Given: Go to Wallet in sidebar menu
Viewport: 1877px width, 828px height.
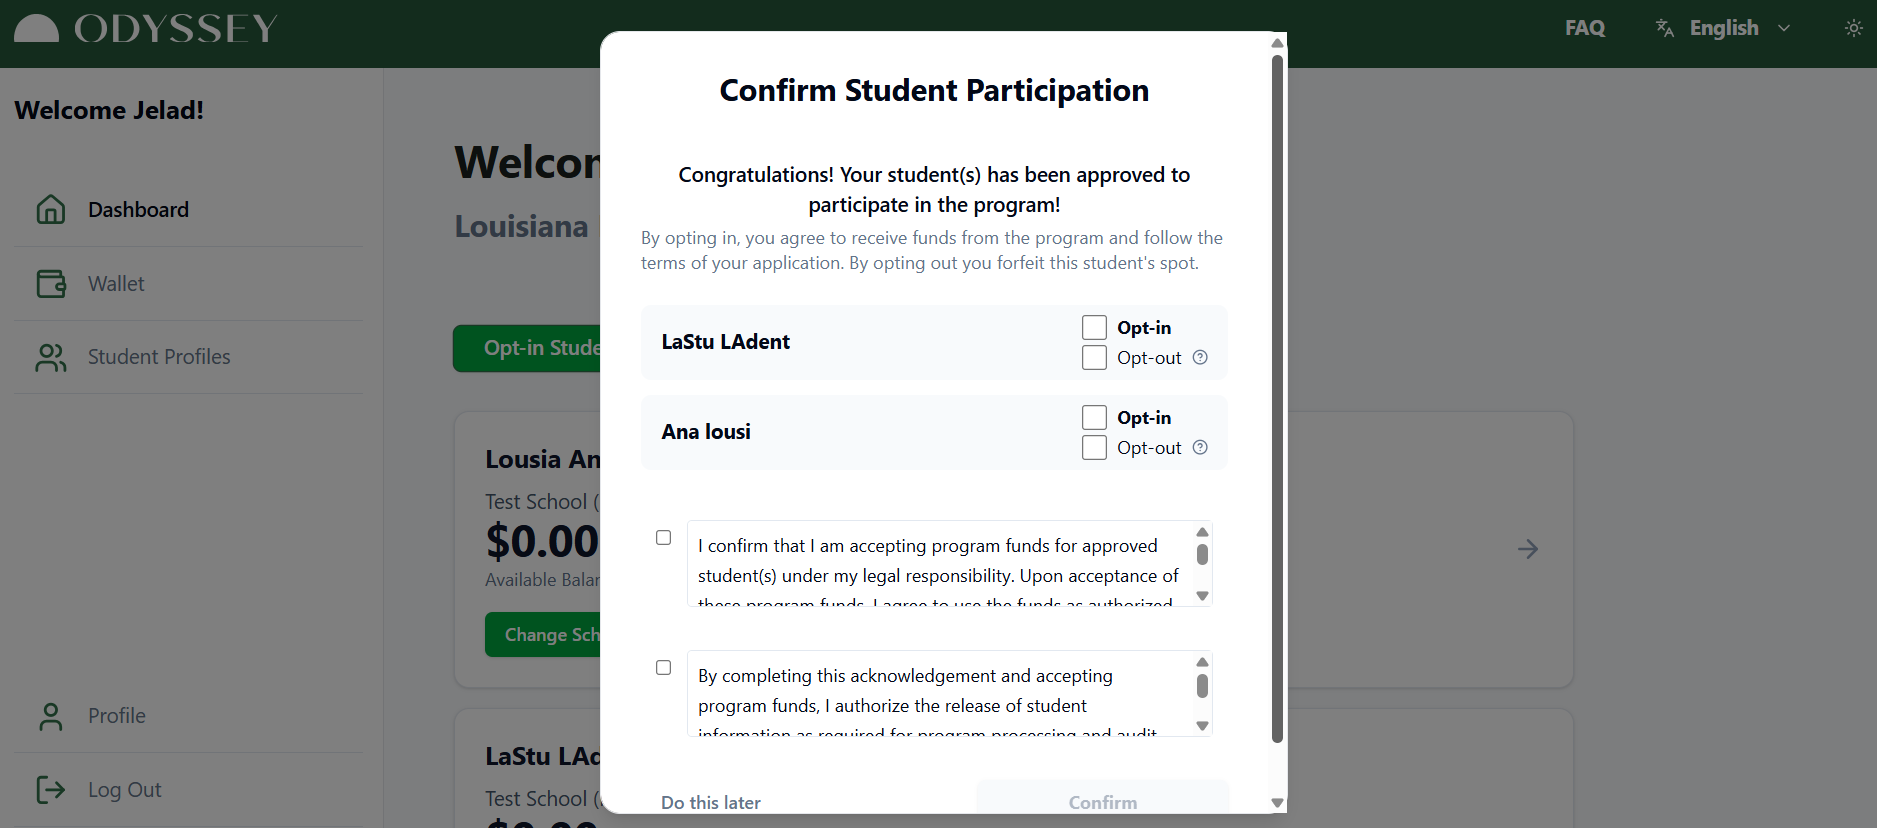Looking at the screenshot, I should (x=116, y=284).
